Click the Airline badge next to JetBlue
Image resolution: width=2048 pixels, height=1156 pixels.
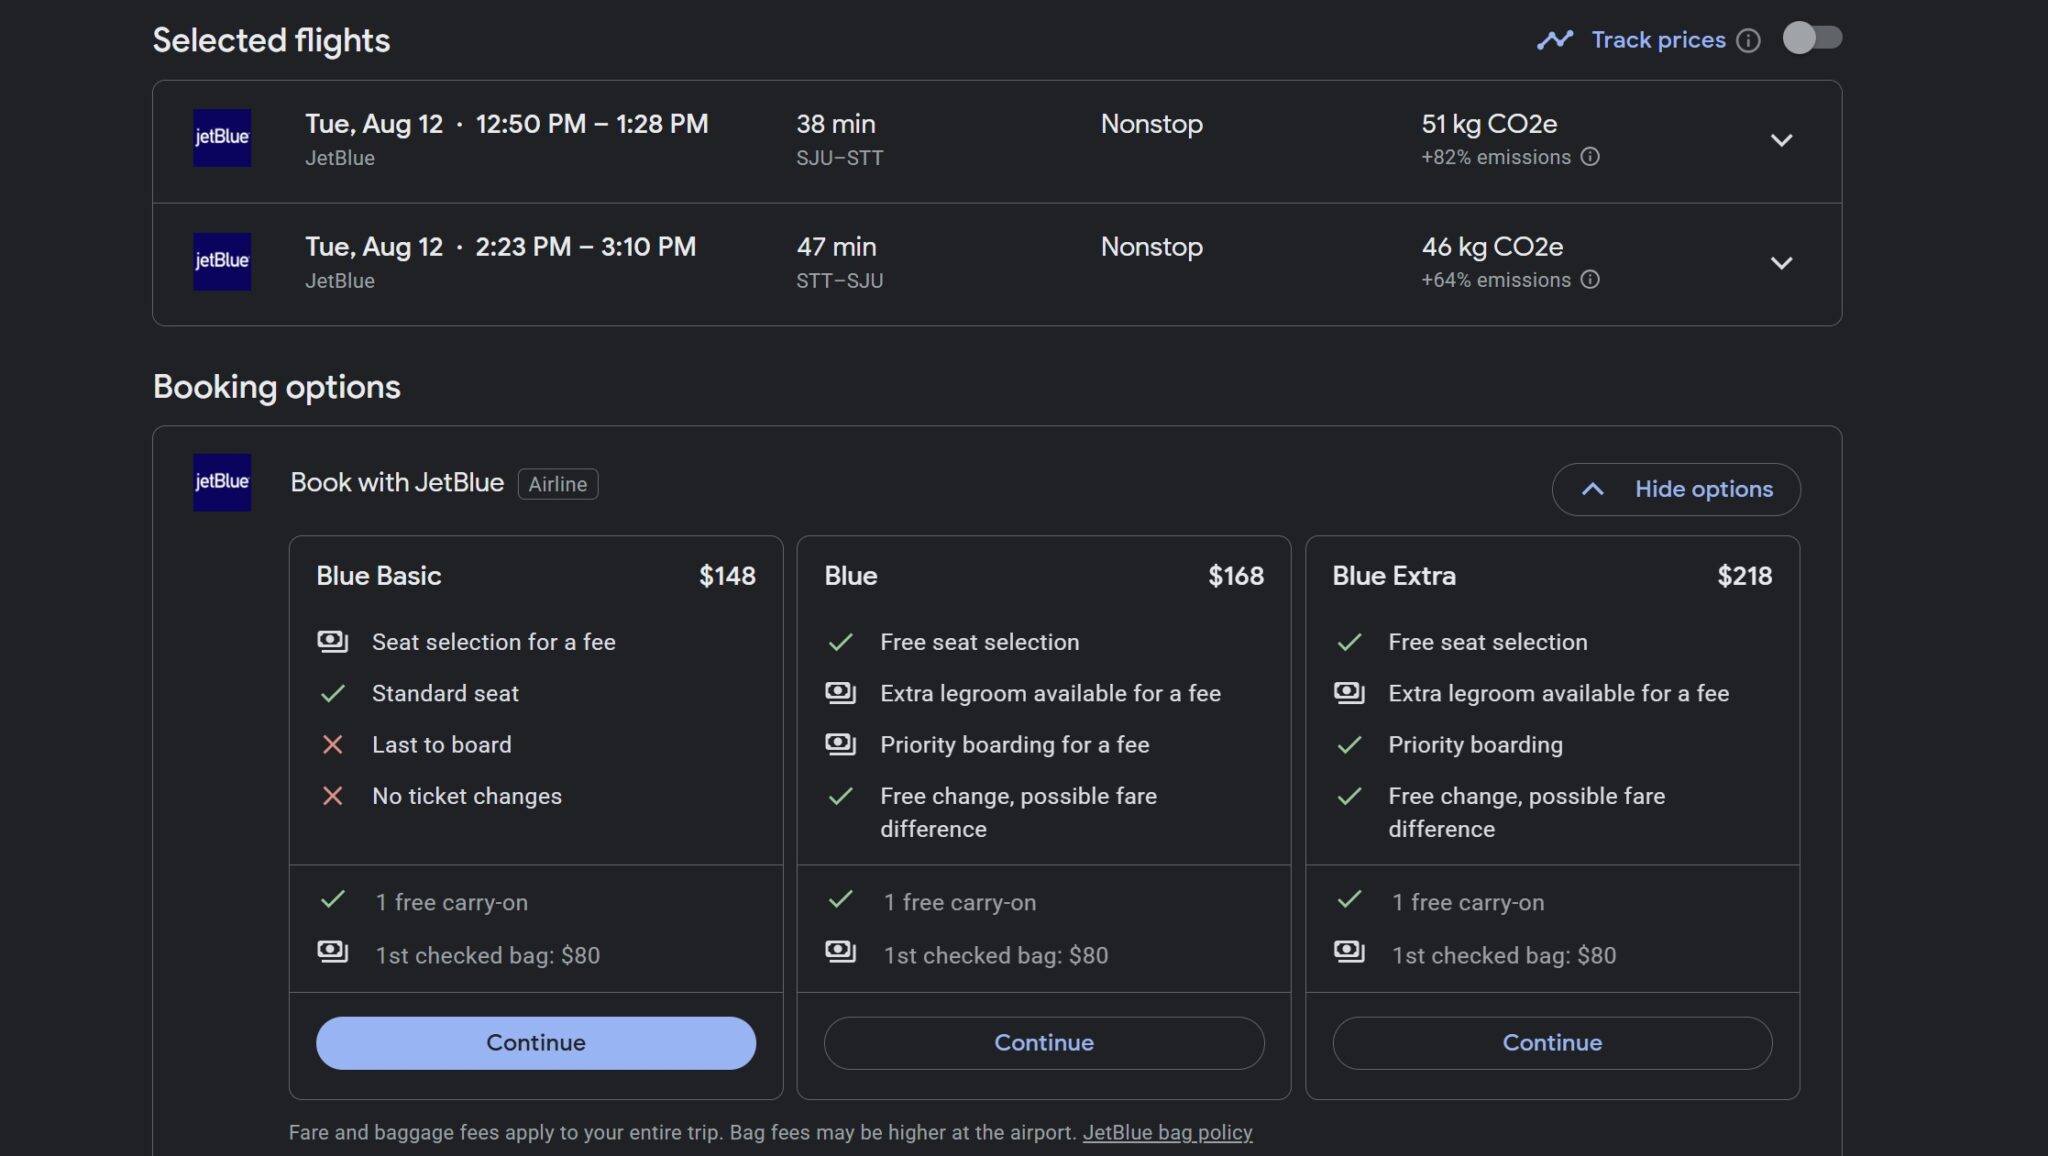click(x=558, y=484)
